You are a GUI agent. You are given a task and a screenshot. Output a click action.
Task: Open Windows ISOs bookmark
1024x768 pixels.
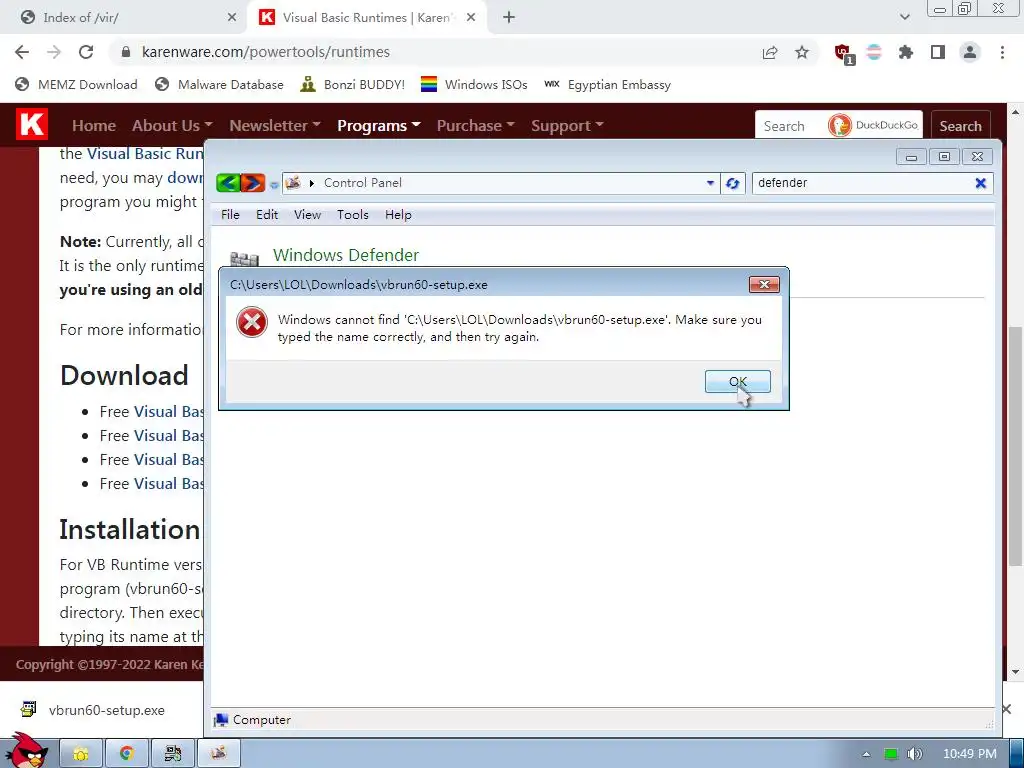(x=474, y=84)
